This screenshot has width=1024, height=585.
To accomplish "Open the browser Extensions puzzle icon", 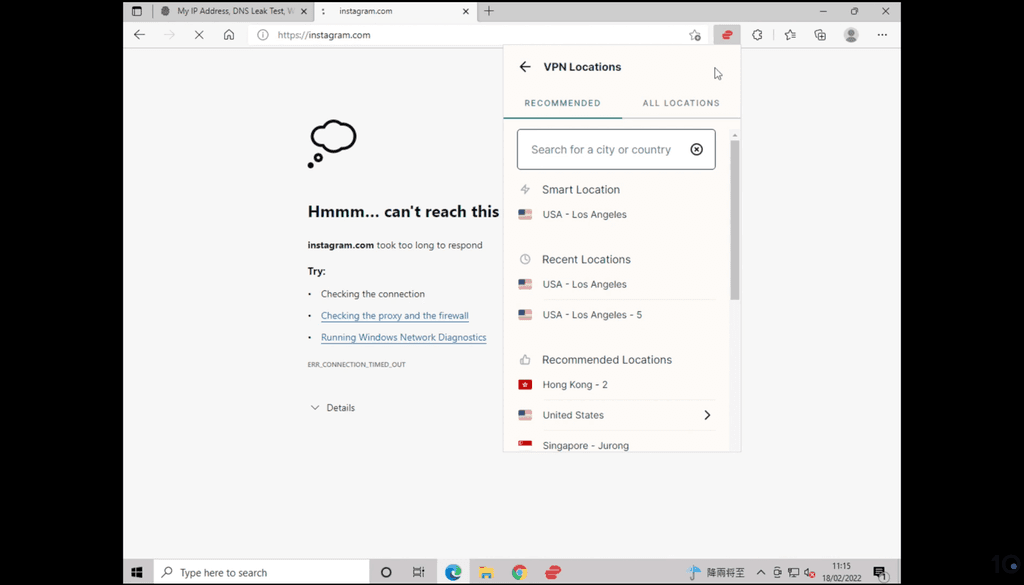I will point(757,35).
